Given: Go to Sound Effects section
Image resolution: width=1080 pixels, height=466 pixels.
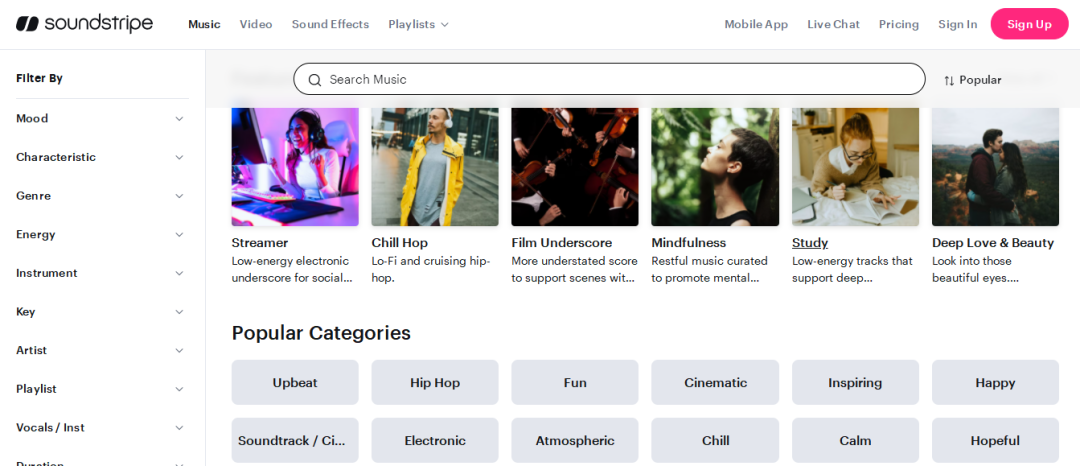Looking at the screenshot, I should (330, 24).
